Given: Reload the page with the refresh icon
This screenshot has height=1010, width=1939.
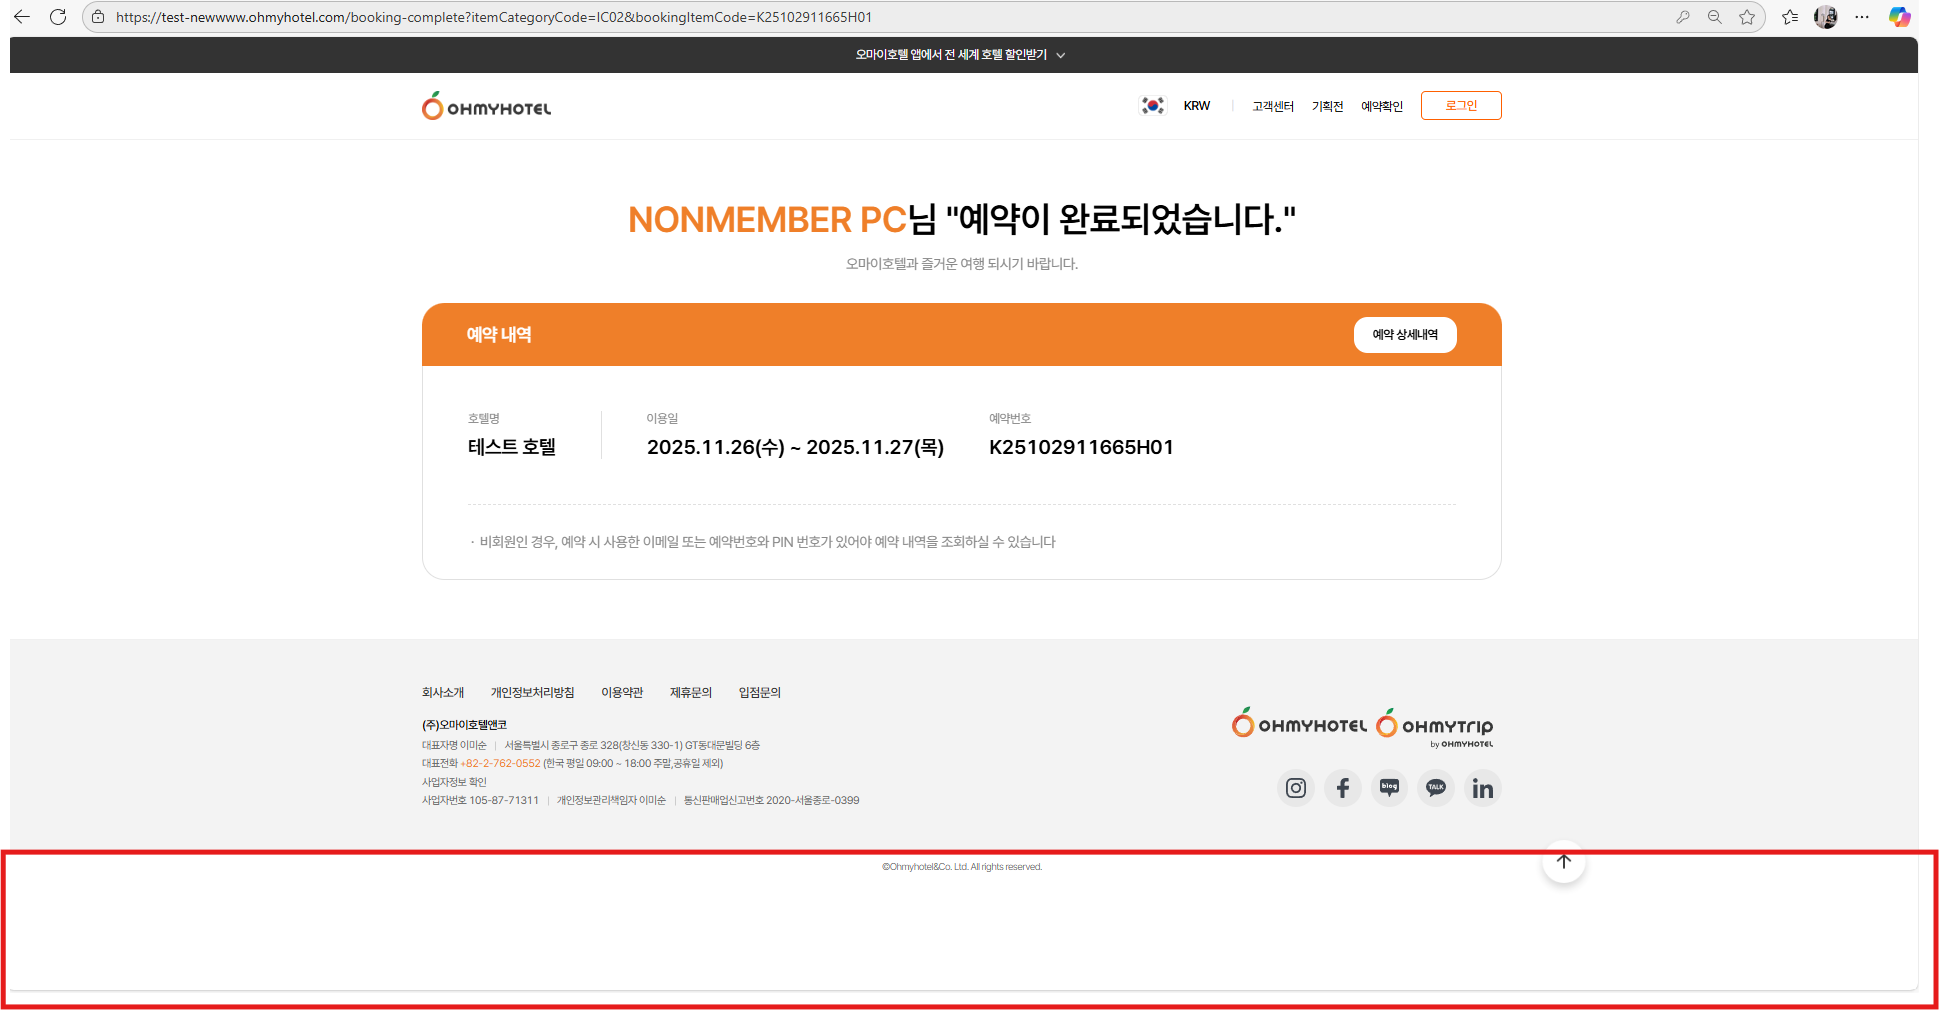Looking at the screenshot, I should (58, 17).
